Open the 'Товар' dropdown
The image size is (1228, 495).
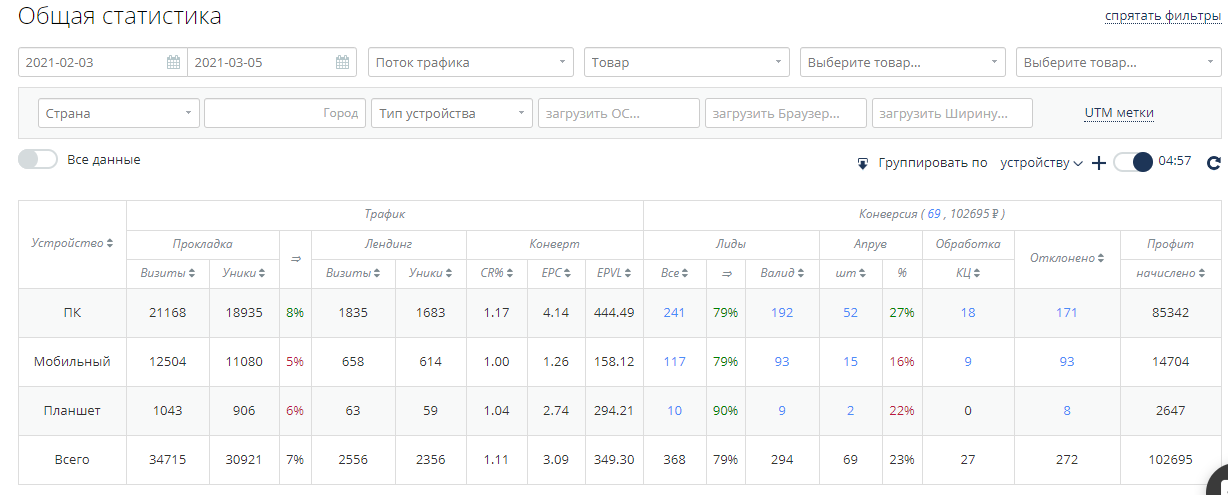point(686,62)
